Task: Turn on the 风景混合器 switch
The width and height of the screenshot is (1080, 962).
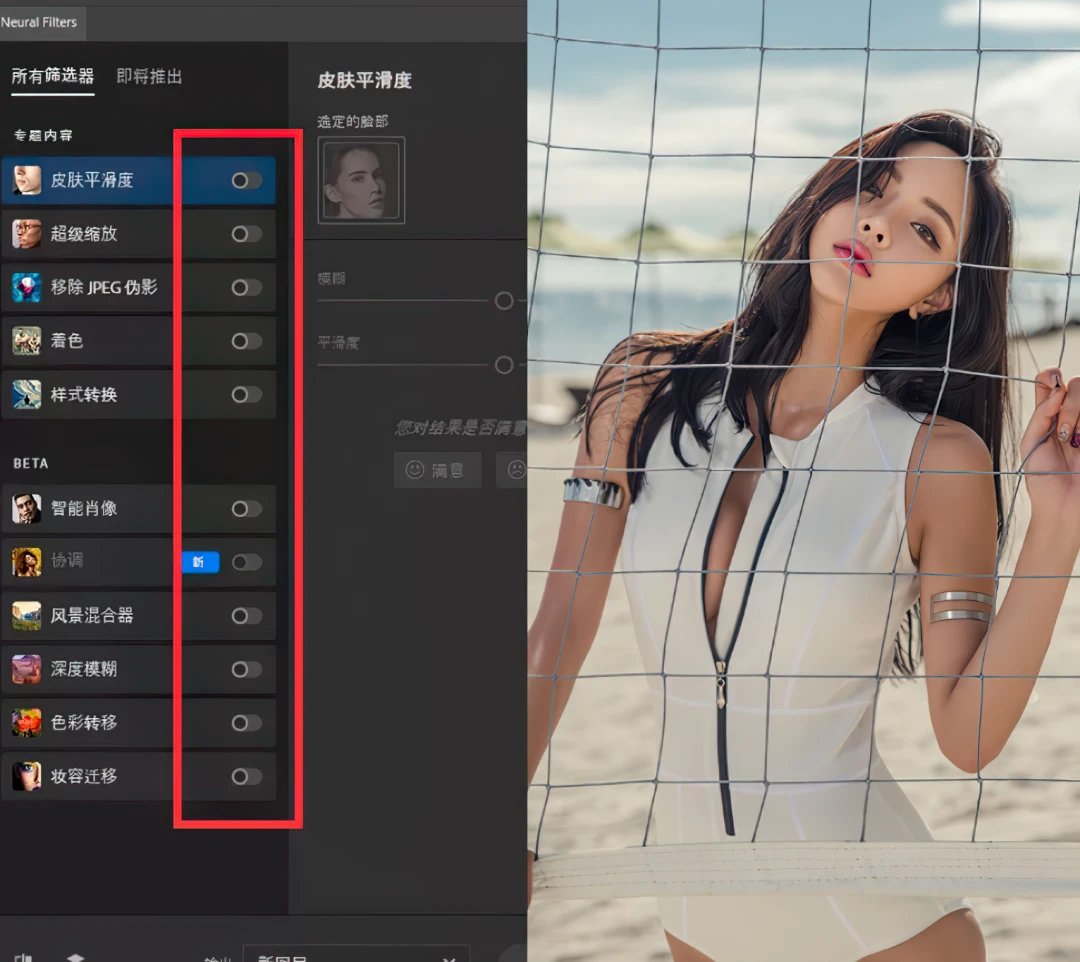Action: click(247, 616)
